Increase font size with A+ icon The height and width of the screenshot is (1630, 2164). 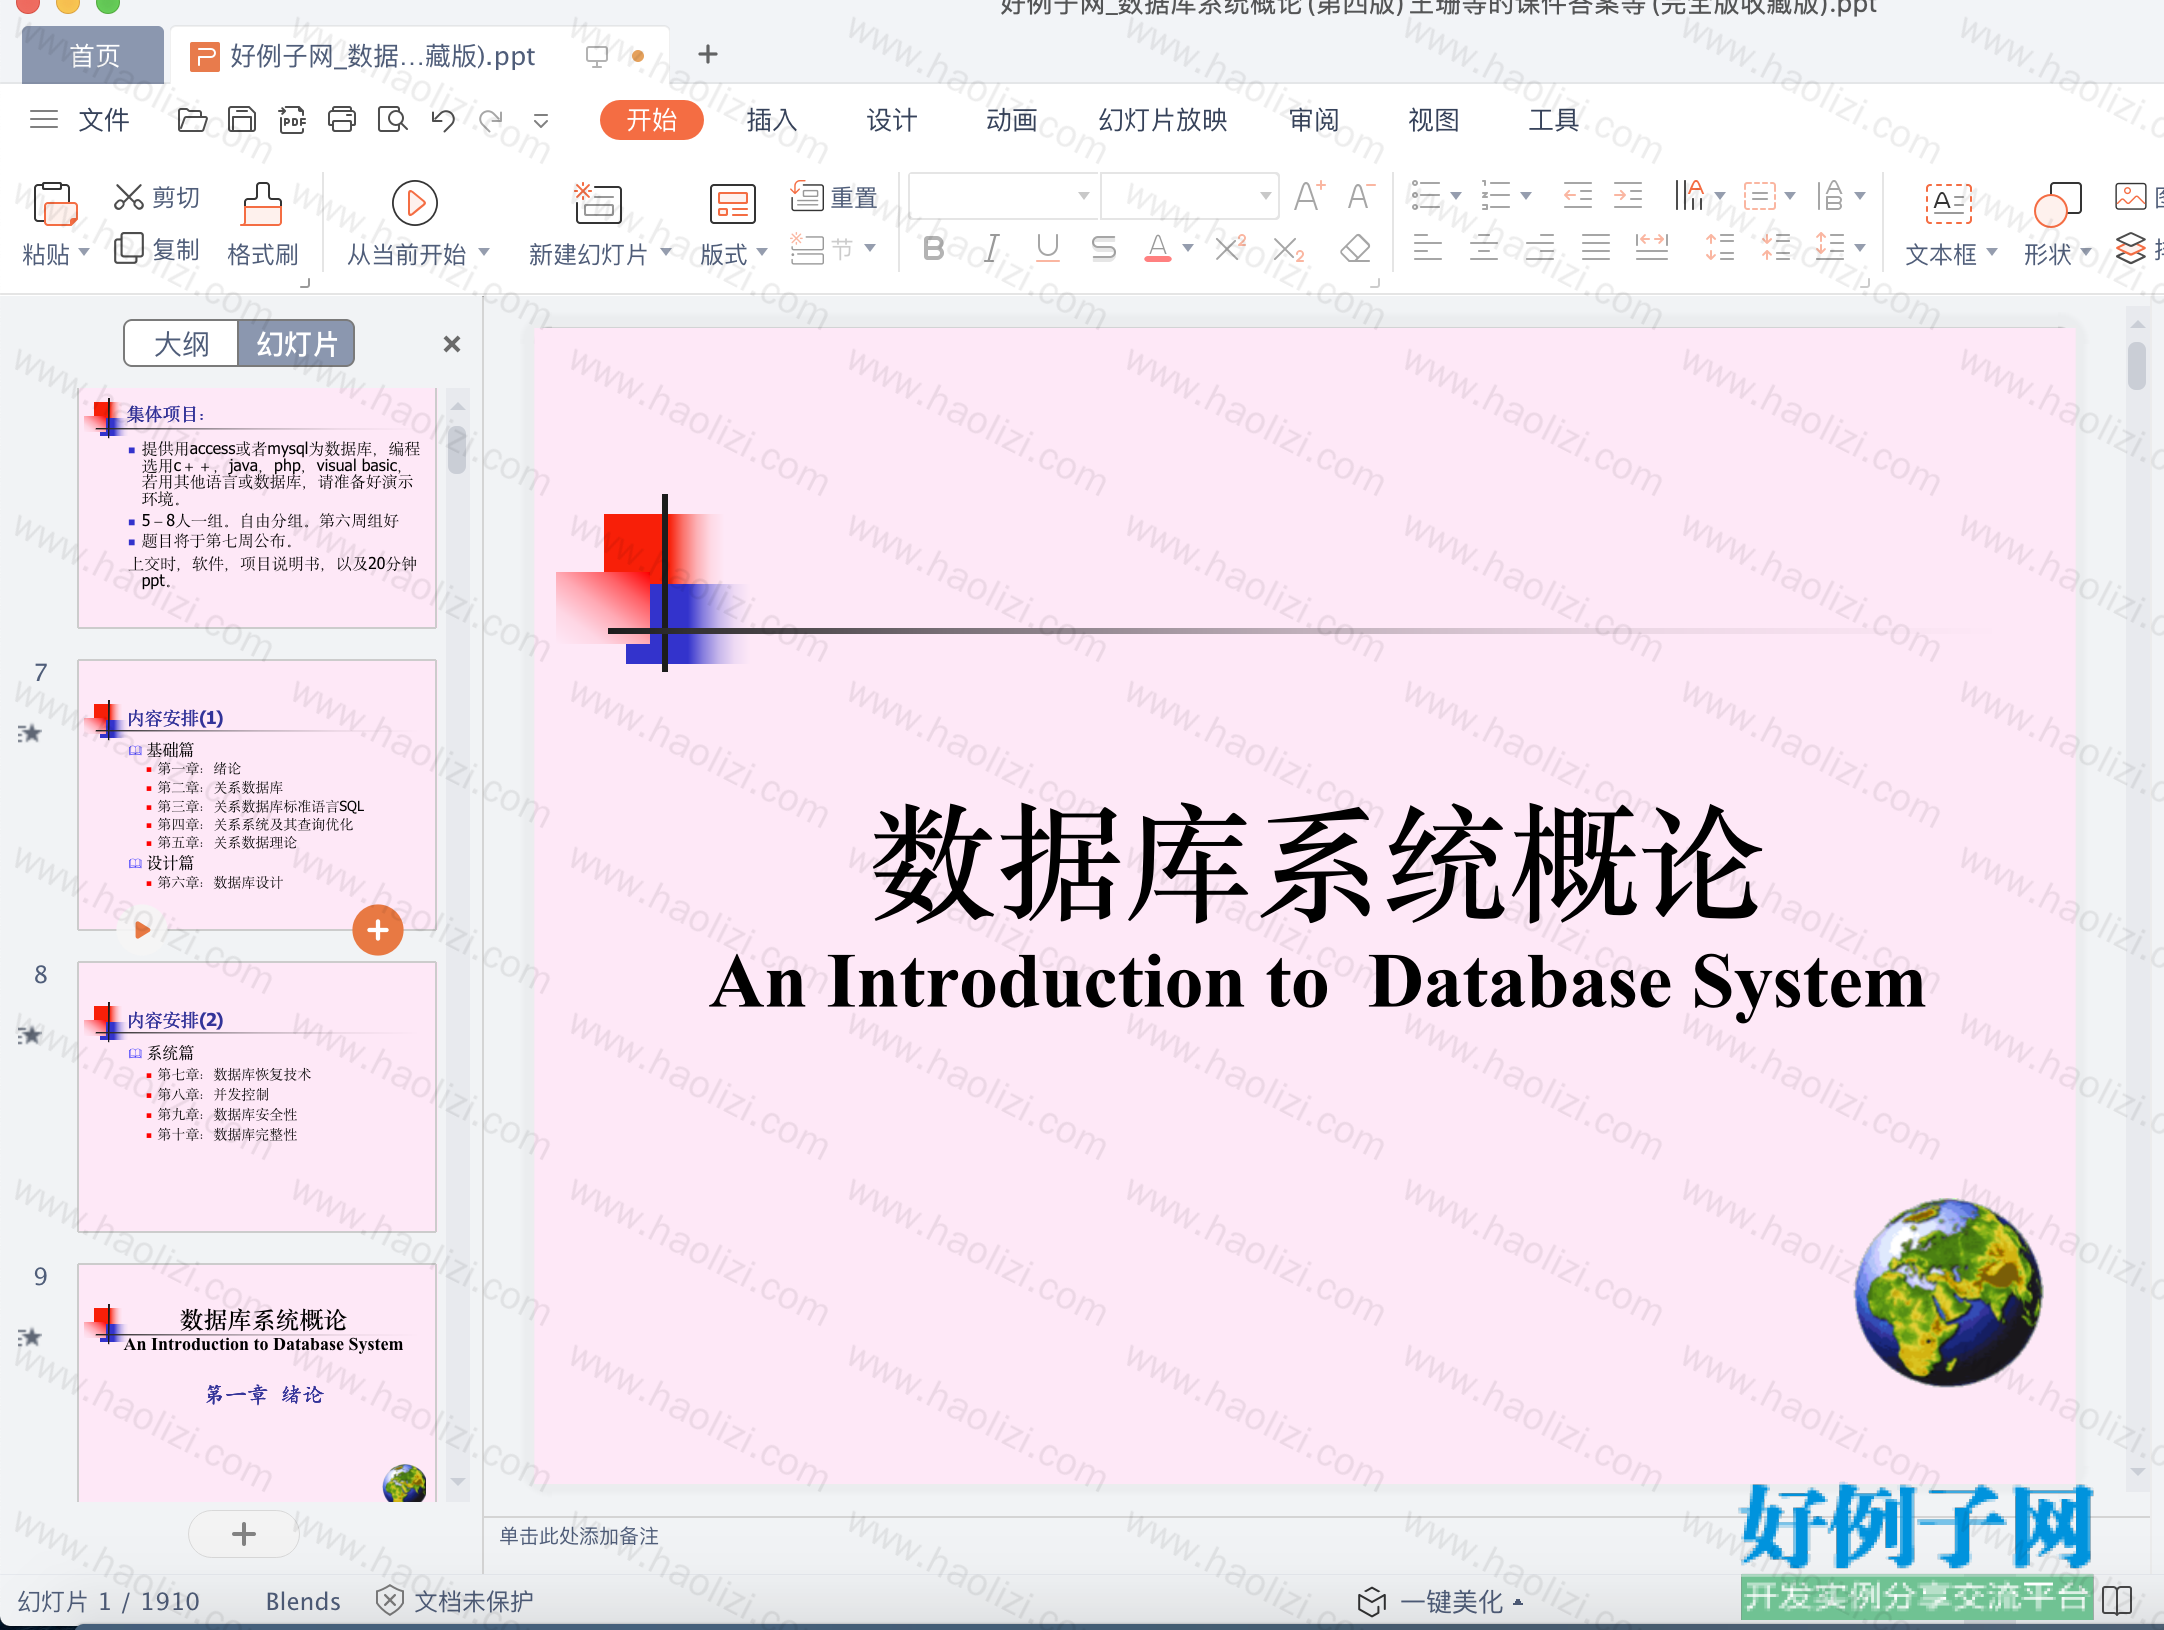coord(1309,196)
